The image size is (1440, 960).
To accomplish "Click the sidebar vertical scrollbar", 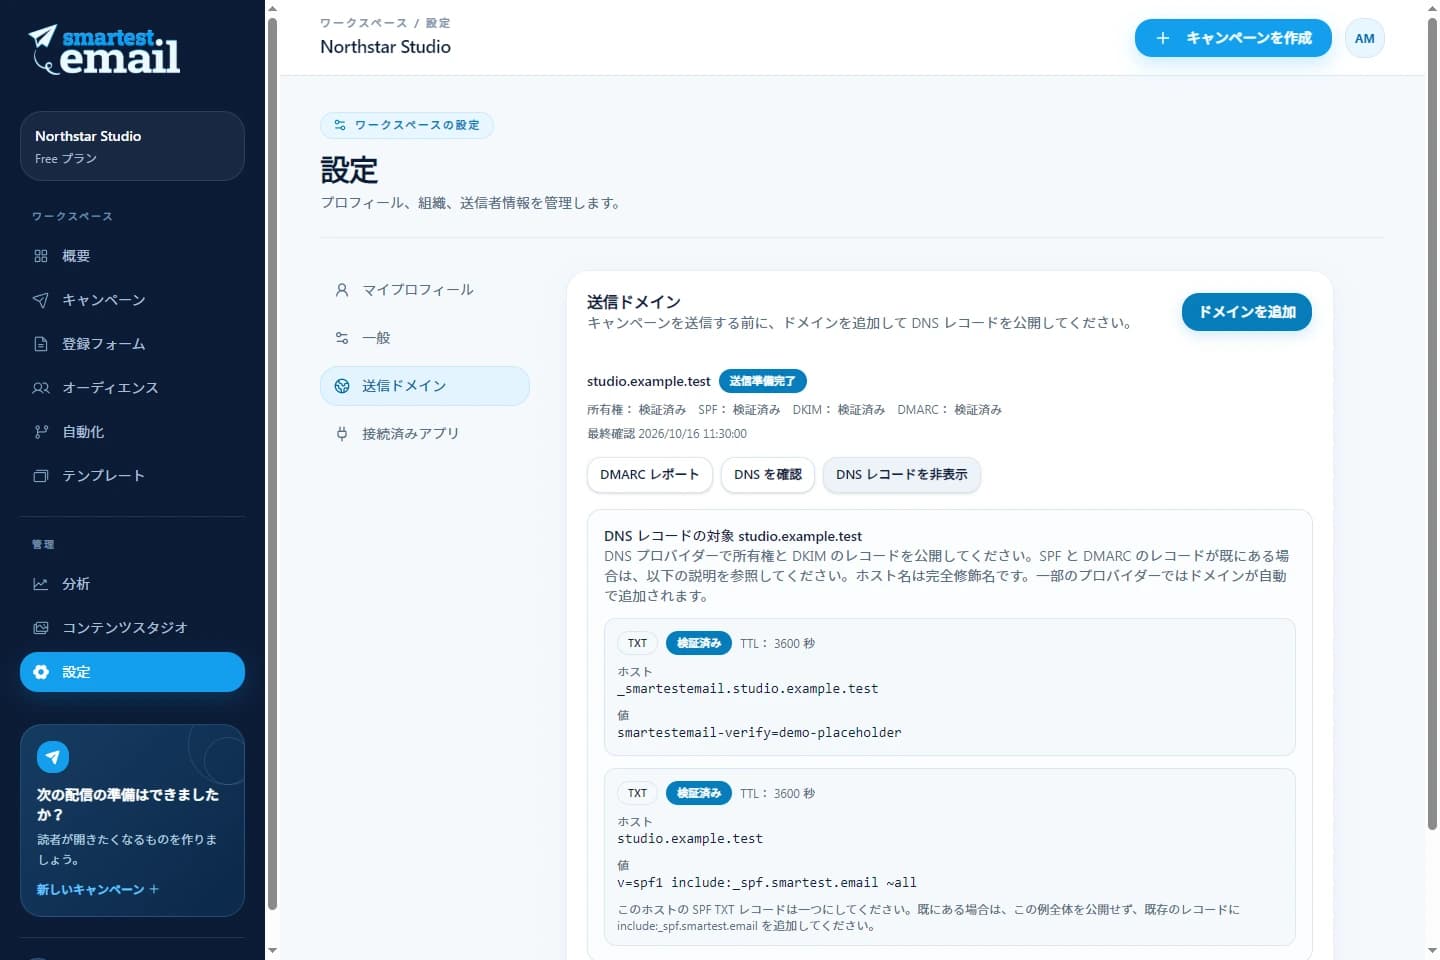I will click(272, 465).
